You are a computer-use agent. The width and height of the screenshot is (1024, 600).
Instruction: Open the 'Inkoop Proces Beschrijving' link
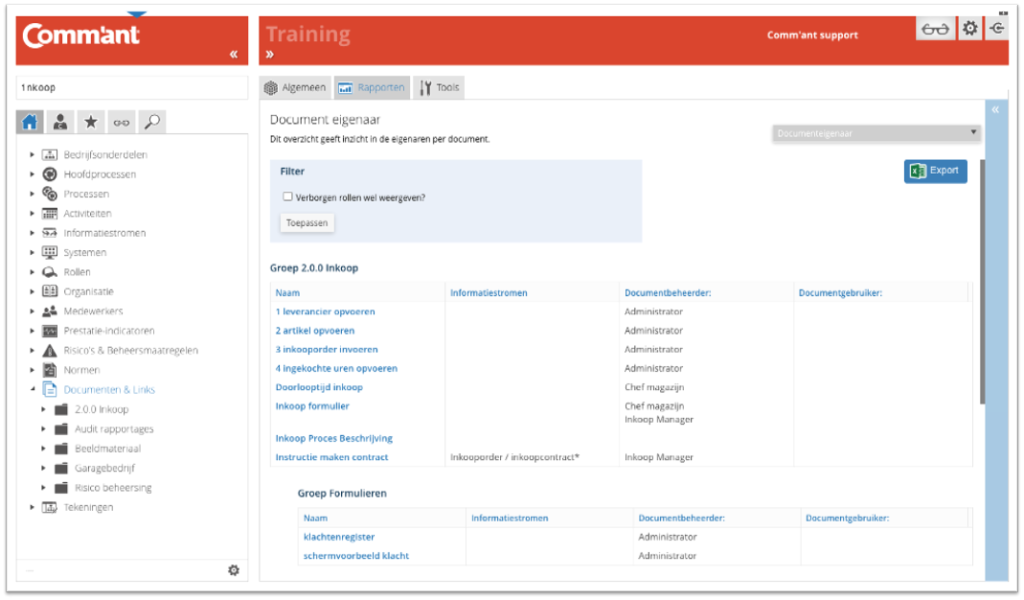333,437
